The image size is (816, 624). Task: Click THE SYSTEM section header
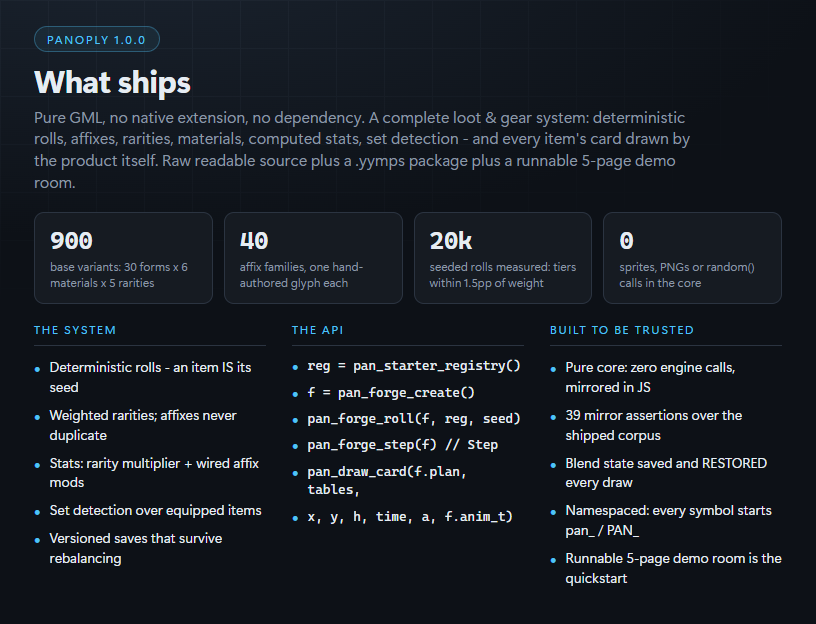tap(75, 330)
